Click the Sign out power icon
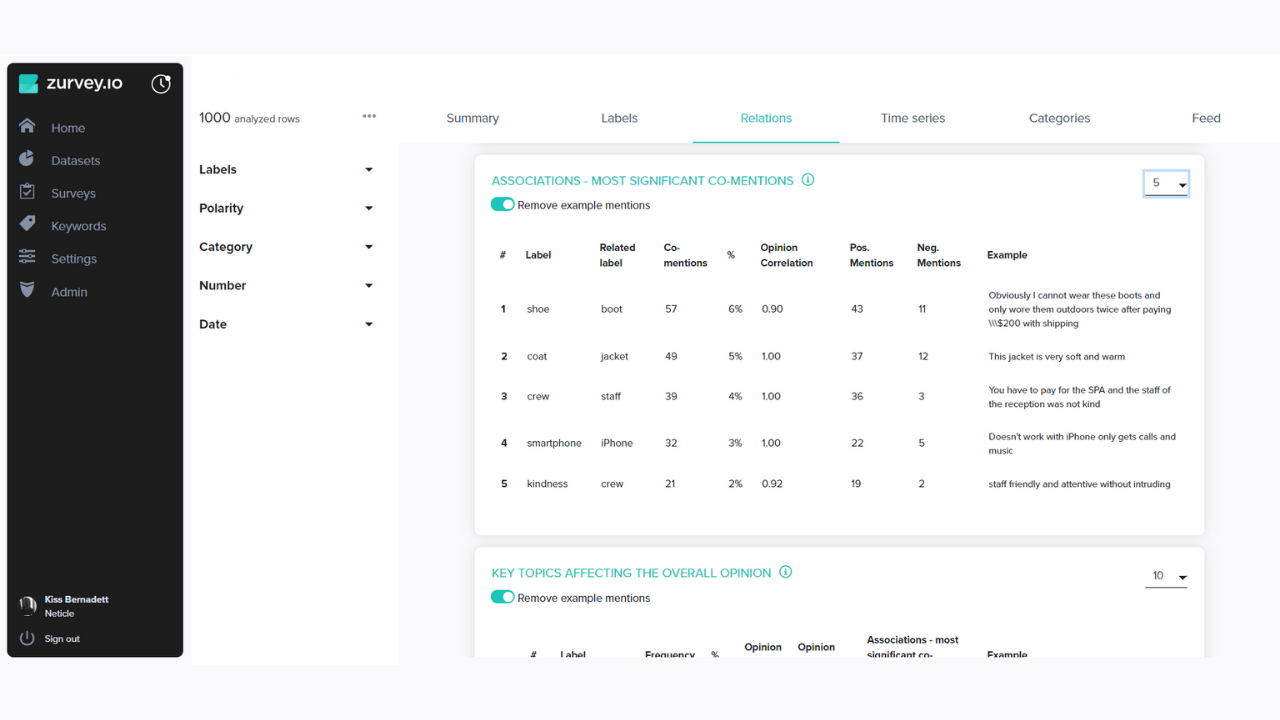1280x720 pixels. pos(27,638)
